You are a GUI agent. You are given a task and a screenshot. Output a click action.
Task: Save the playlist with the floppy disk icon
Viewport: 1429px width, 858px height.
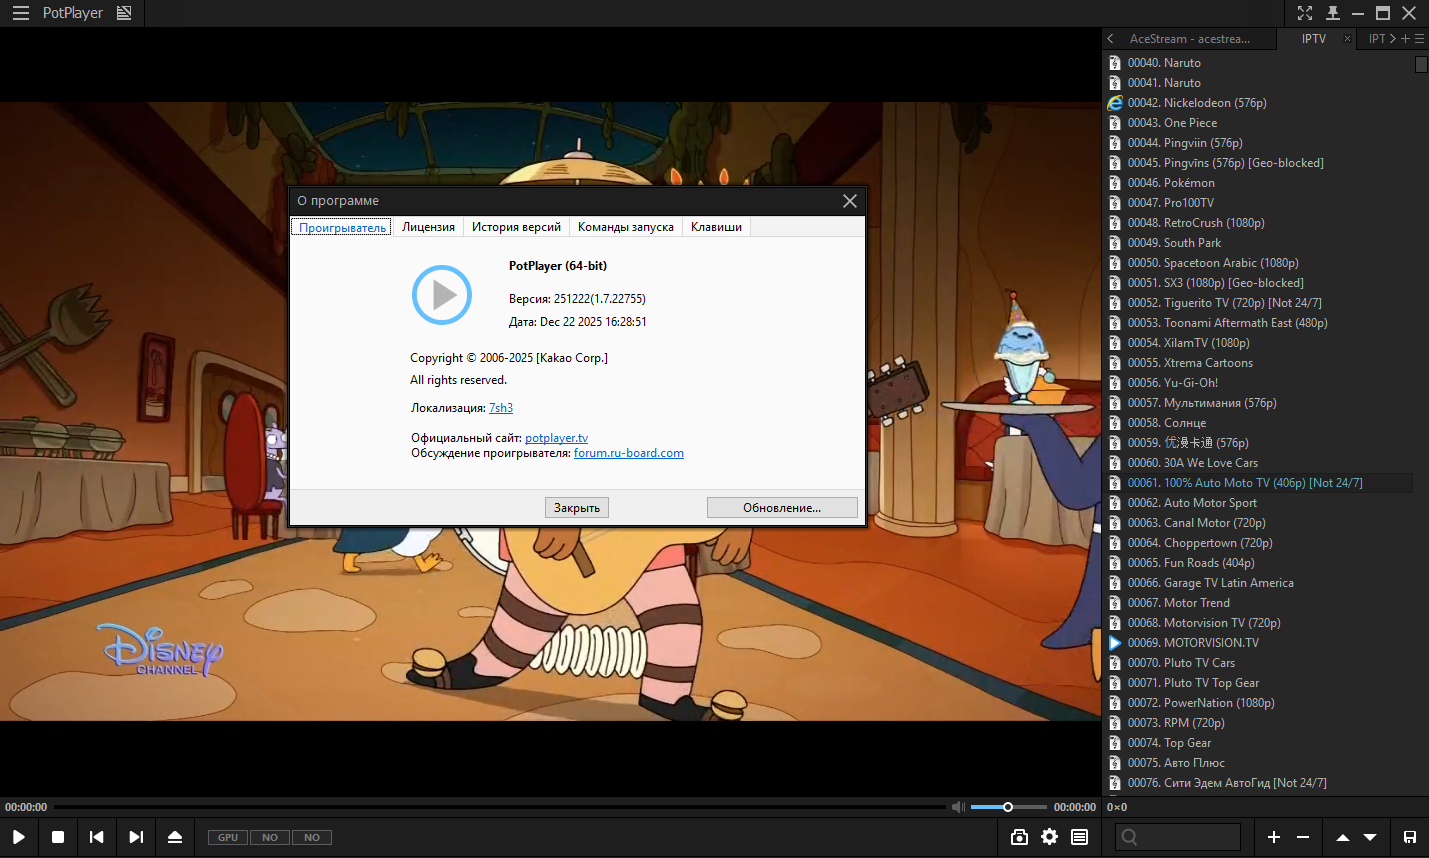click(1409, 837)
